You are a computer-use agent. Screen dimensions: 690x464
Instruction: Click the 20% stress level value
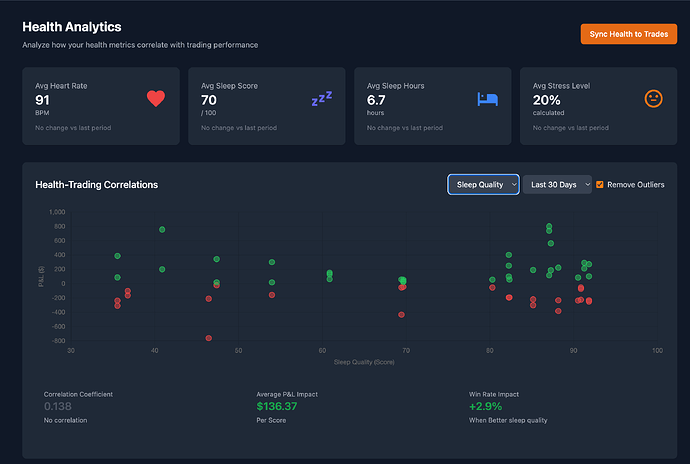tap(546, 100)
